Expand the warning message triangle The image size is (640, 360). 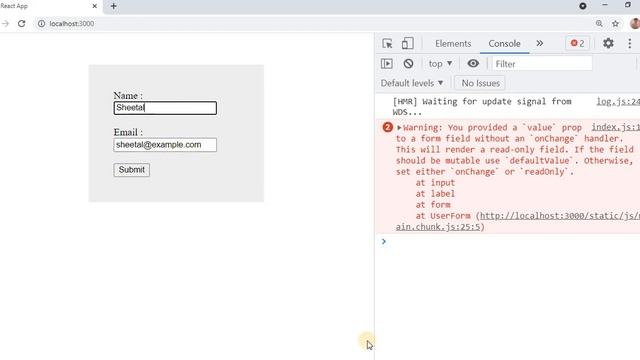[x=399, y=128]
